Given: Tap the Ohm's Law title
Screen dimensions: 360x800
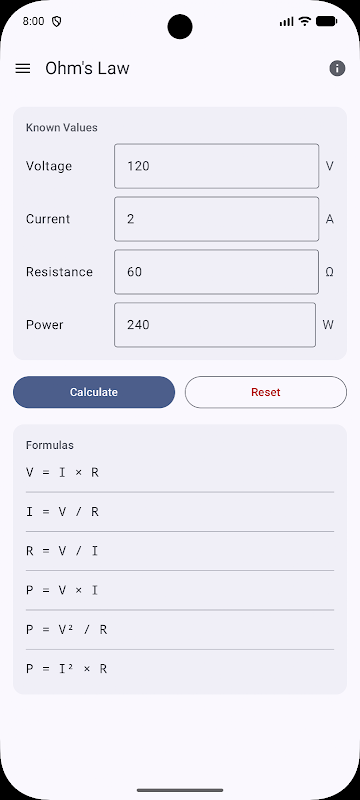Looking at the screenshot, I should coord(87,68).
